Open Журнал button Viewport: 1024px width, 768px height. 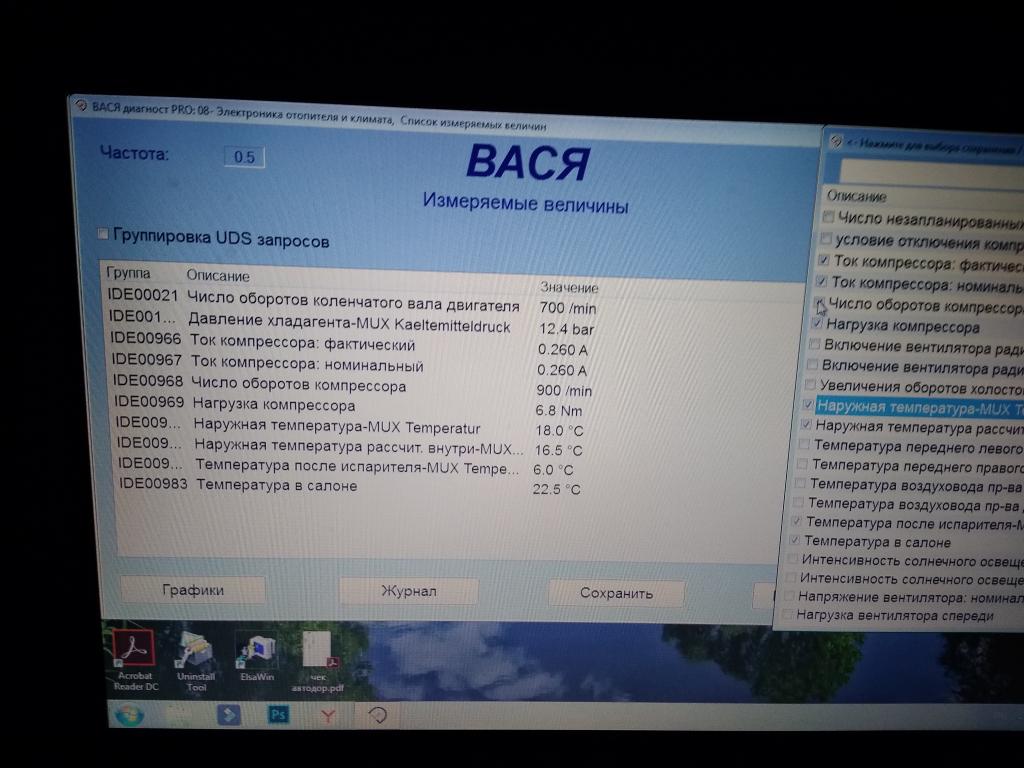409,592
